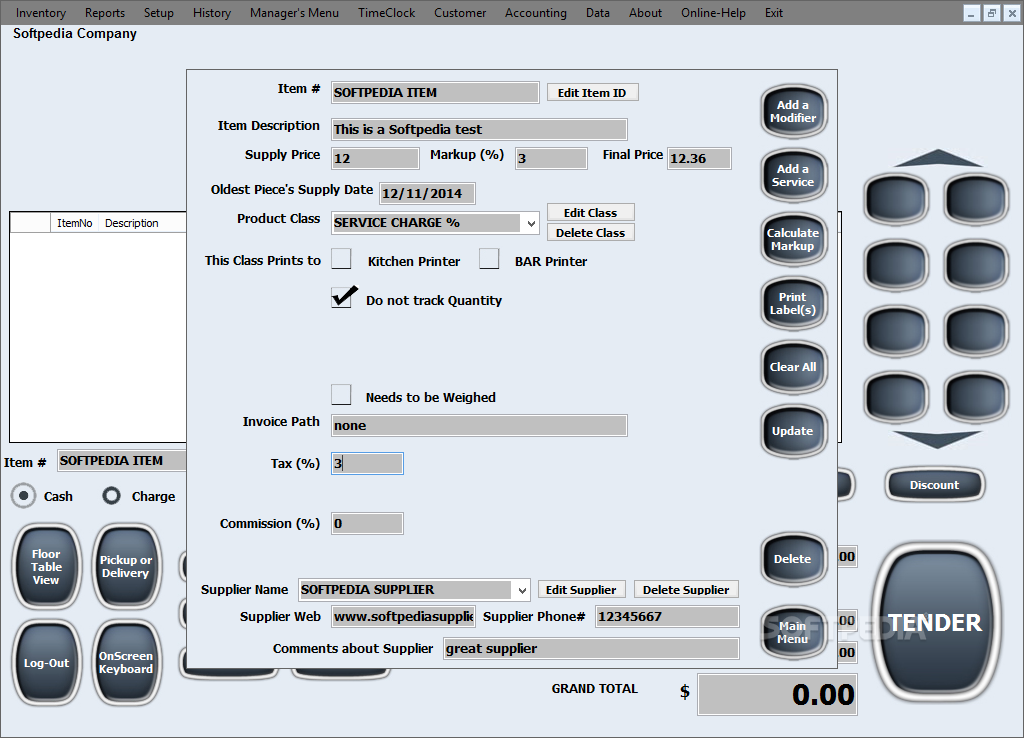Screen dimensions: 1024x738
Task: Open the History menu
Action: click(212, 12)
